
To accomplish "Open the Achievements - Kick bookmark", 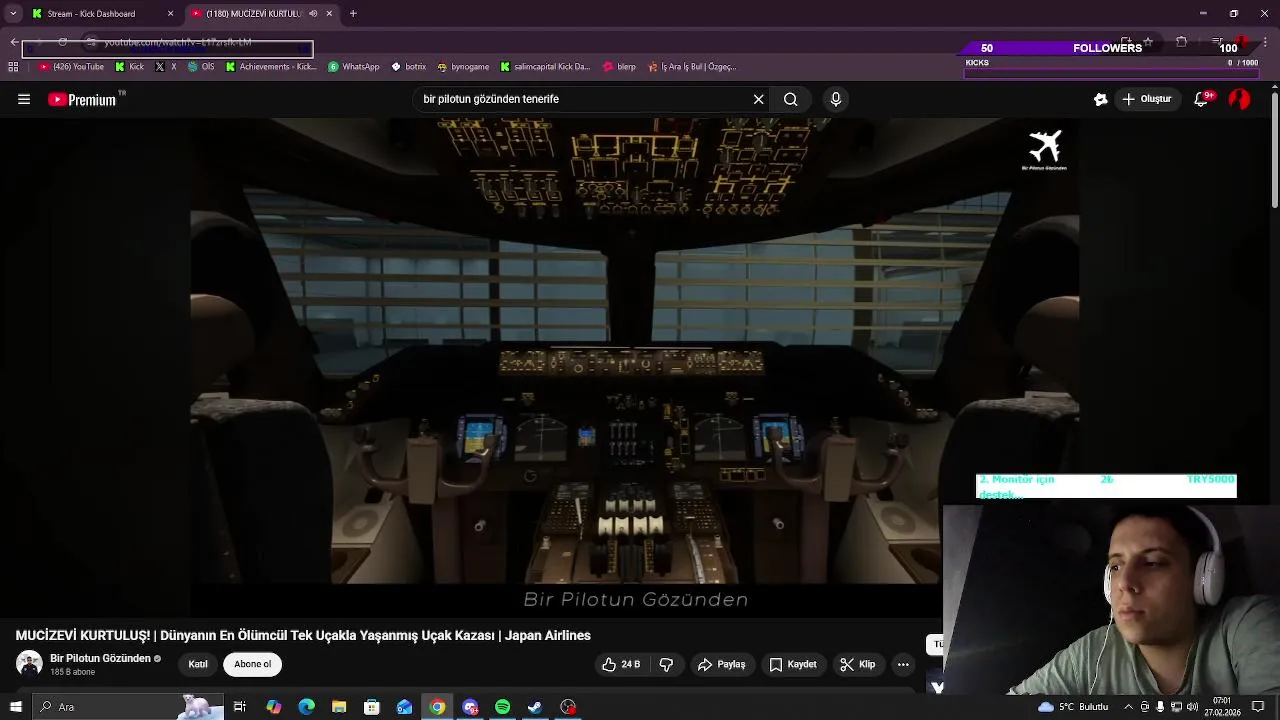I will tap(270, 67).
